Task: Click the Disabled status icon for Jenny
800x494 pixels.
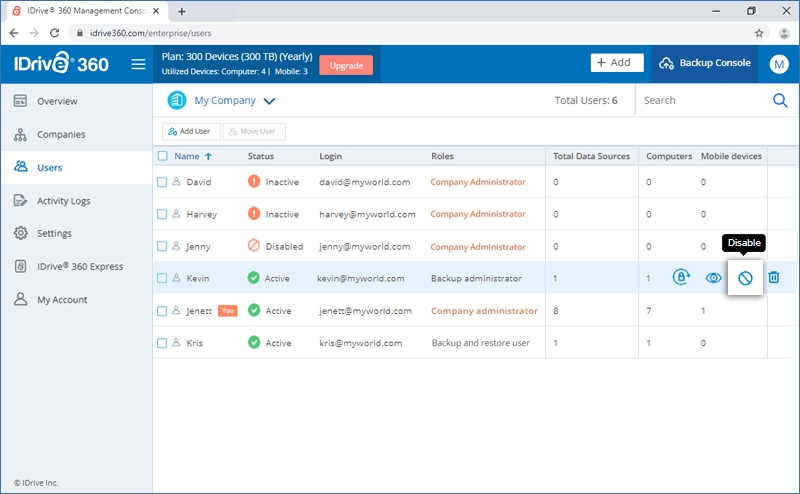Action: tap(254, 245)
